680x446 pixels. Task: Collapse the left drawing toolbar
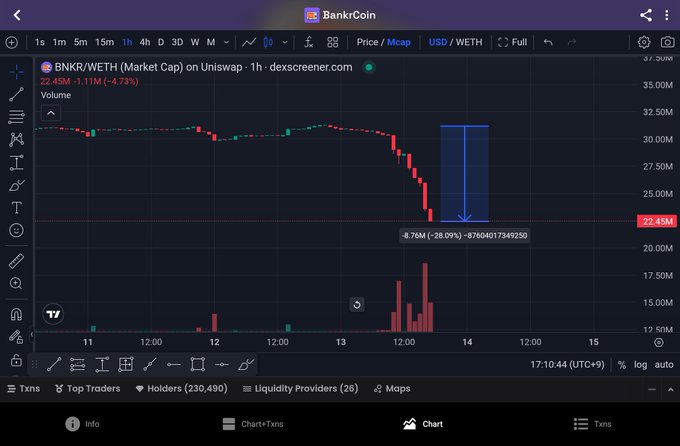pos(32,334)
